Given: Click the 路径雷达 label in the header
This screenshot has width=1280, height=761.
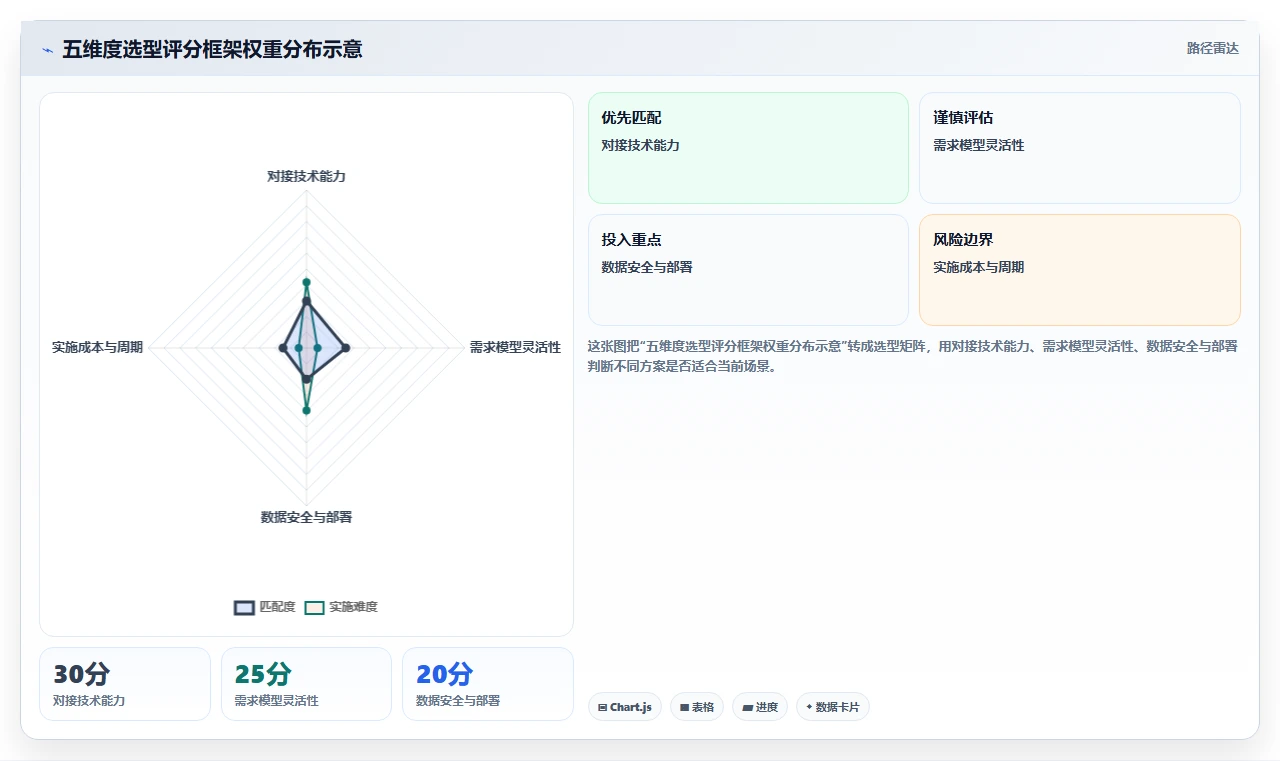Looking at the screenshot, I should [x=1212, y=48].
